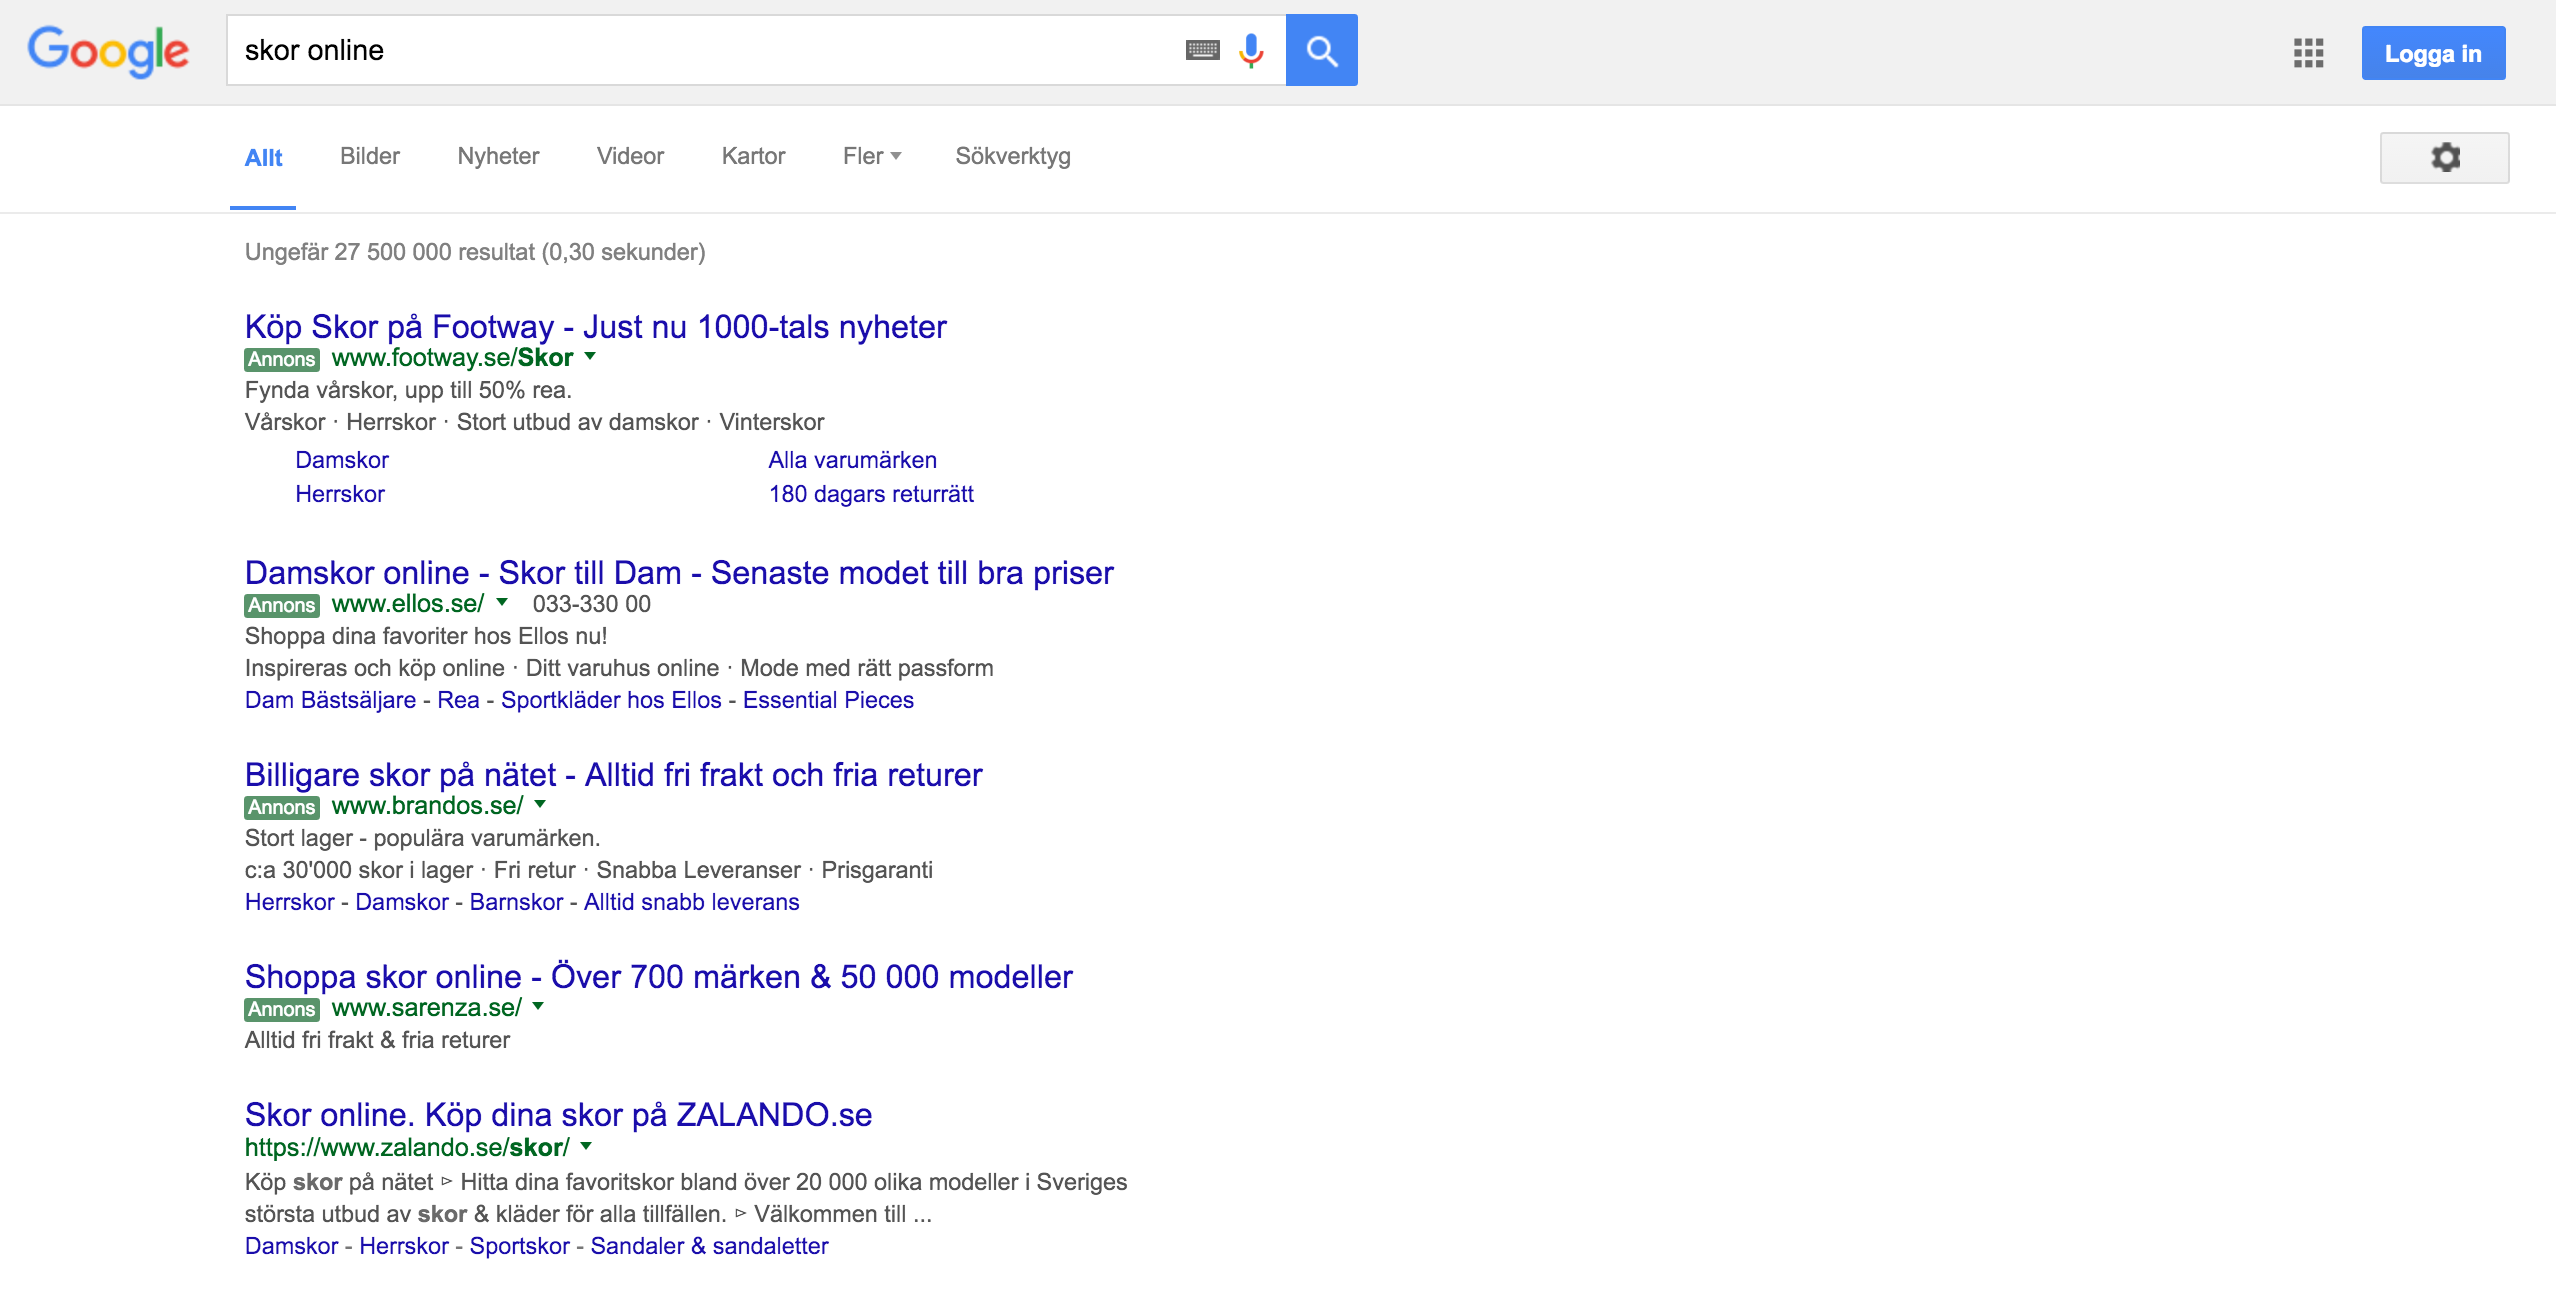Open Sandaler & sandaletter link
2556x1296 pixels.
[709, 1246]
